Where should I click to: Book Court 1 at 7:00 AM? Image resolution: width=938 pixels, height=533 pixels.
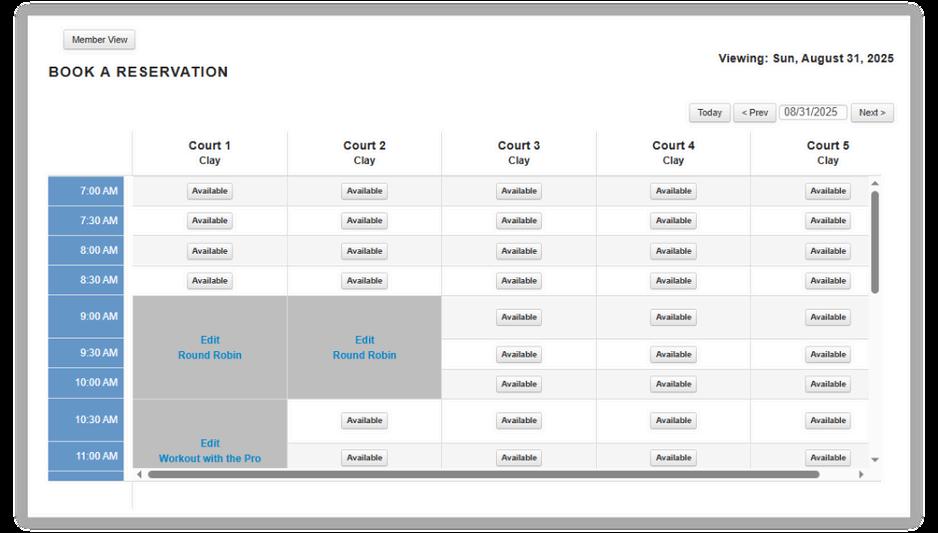[x=209, y=191]
